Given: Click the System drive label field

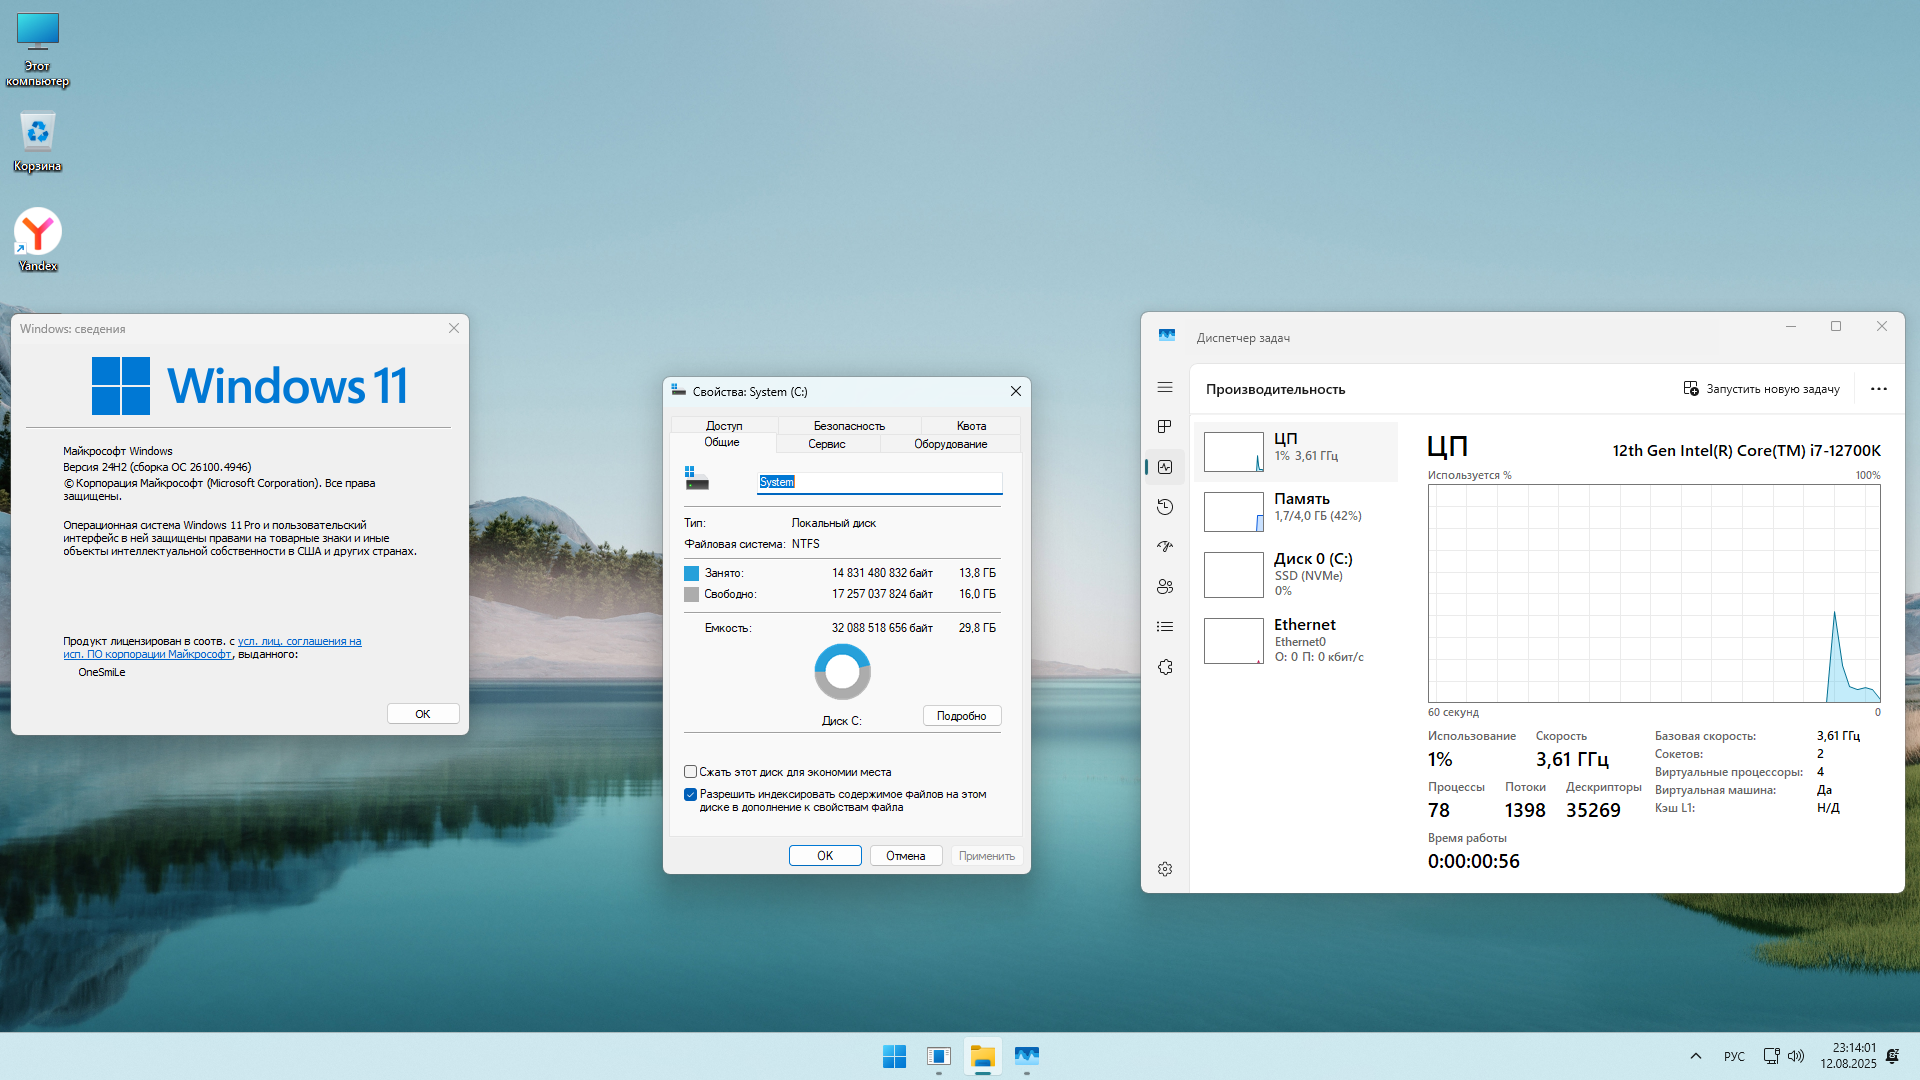Looking at the screenshot, I should 879,482.
